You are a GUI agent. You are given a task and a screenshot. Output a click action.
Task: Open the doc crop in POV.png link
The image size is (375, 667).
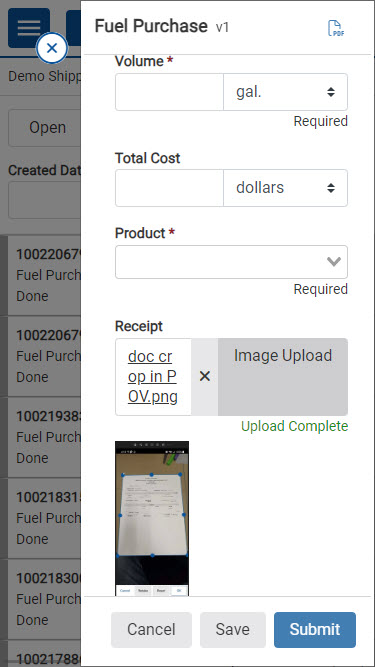[x=153, y=376]
